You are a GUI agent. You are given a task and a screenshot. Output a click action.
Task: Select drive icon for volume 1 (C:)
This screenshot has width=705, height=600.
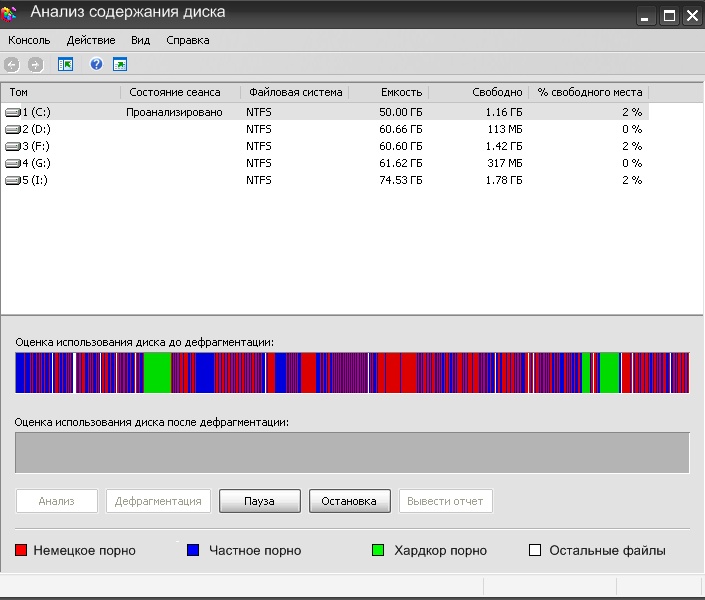(13, 112)
